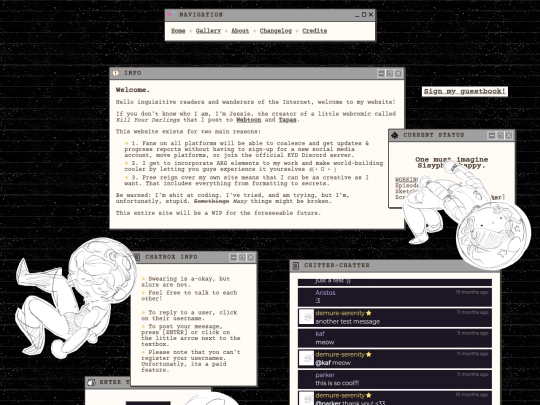
Task: Click demure-serenity on 'another test message'
Action: pos(340,313)
